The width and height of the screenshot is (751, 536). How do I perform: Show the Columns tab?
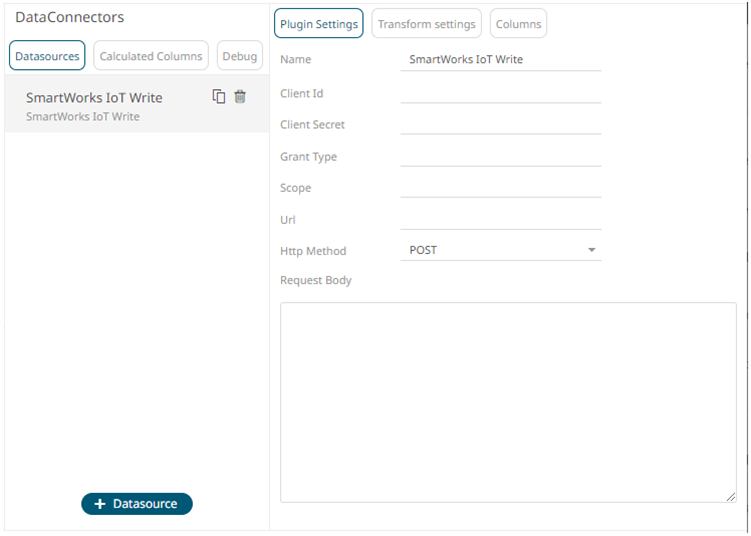click(x=518, y=24)
